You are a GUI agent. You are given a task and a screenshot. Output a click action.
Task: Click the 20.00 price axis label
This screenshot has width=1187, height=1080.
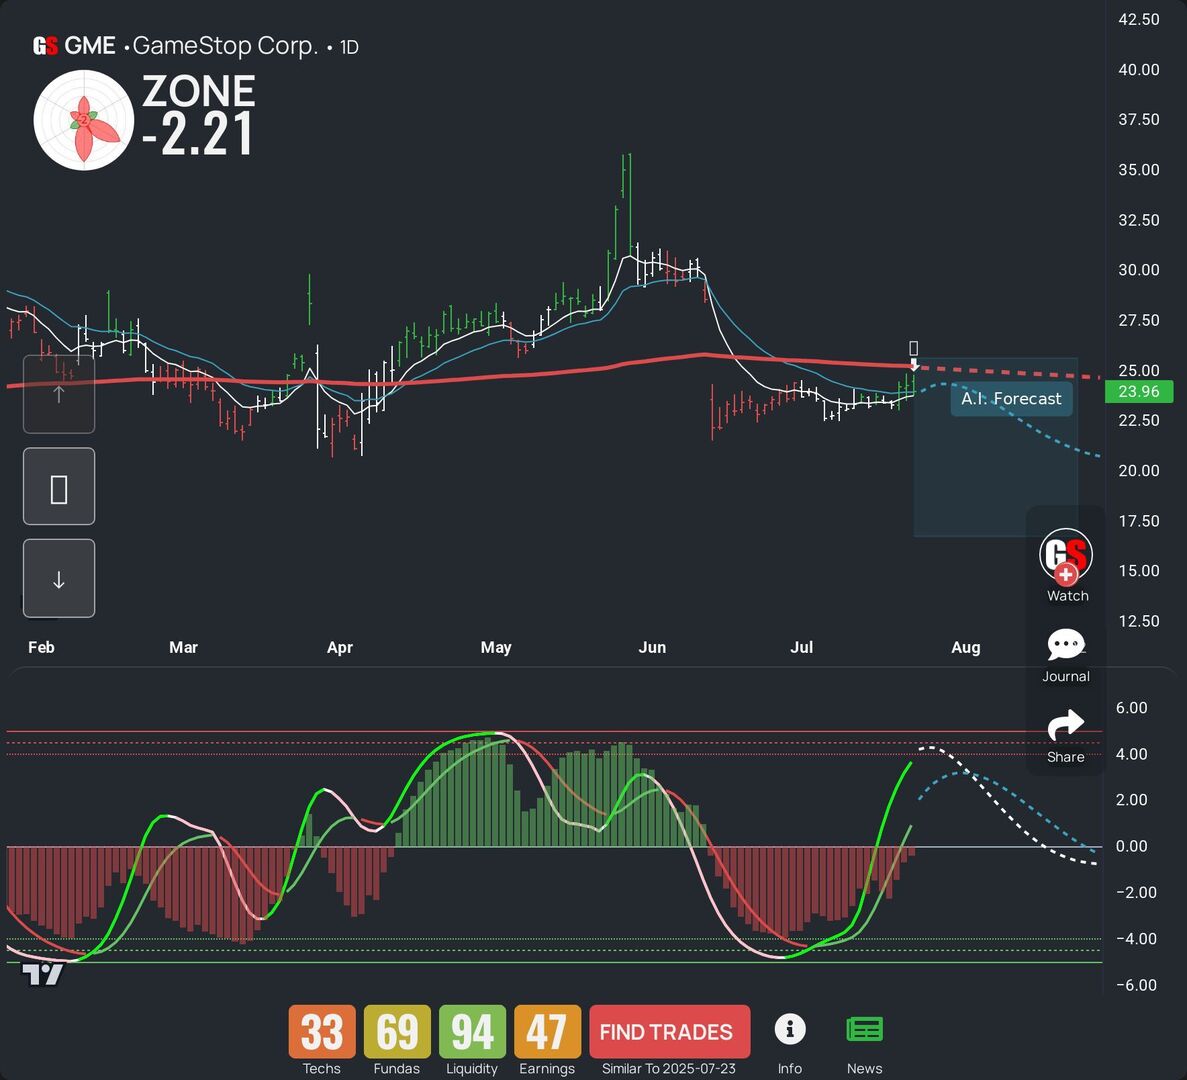(1139, 471)
